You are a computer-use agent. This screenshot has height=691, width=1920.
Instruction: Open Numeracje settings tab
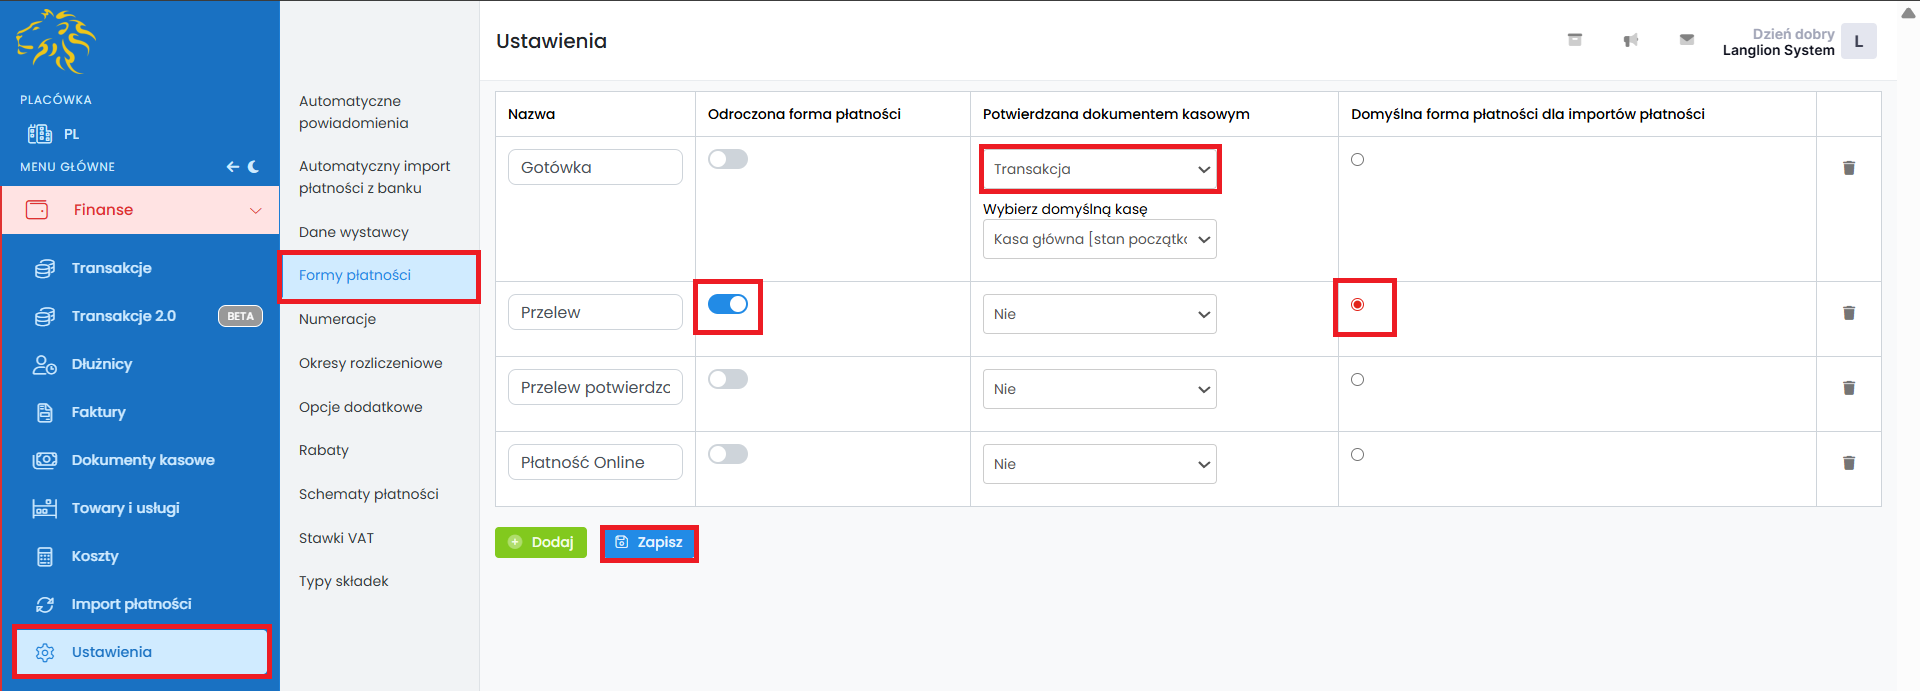coord(337,319)
